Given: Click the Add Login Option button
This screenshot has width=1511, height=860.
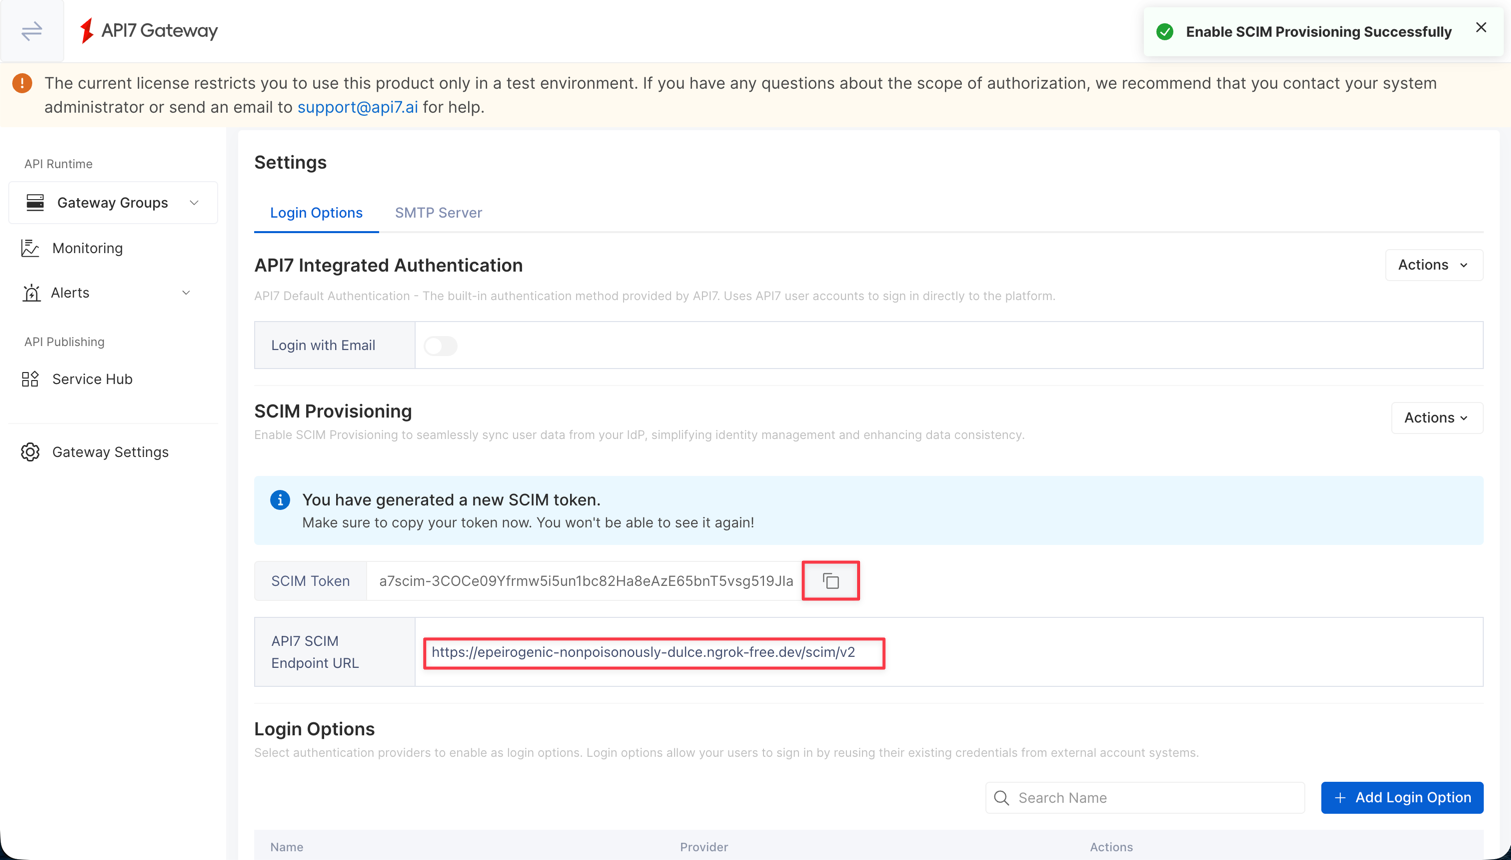Looking at the screenshot, I should click(1401, 797).
